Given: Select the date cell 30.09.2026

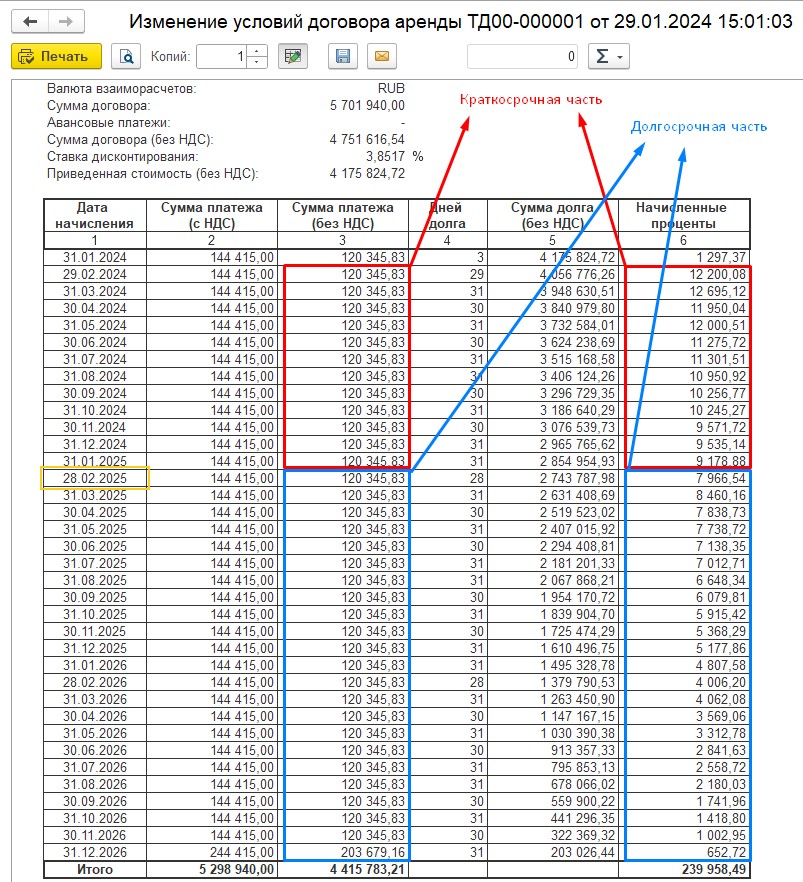Looking at the screenshot, I should [x=95, y=802].
